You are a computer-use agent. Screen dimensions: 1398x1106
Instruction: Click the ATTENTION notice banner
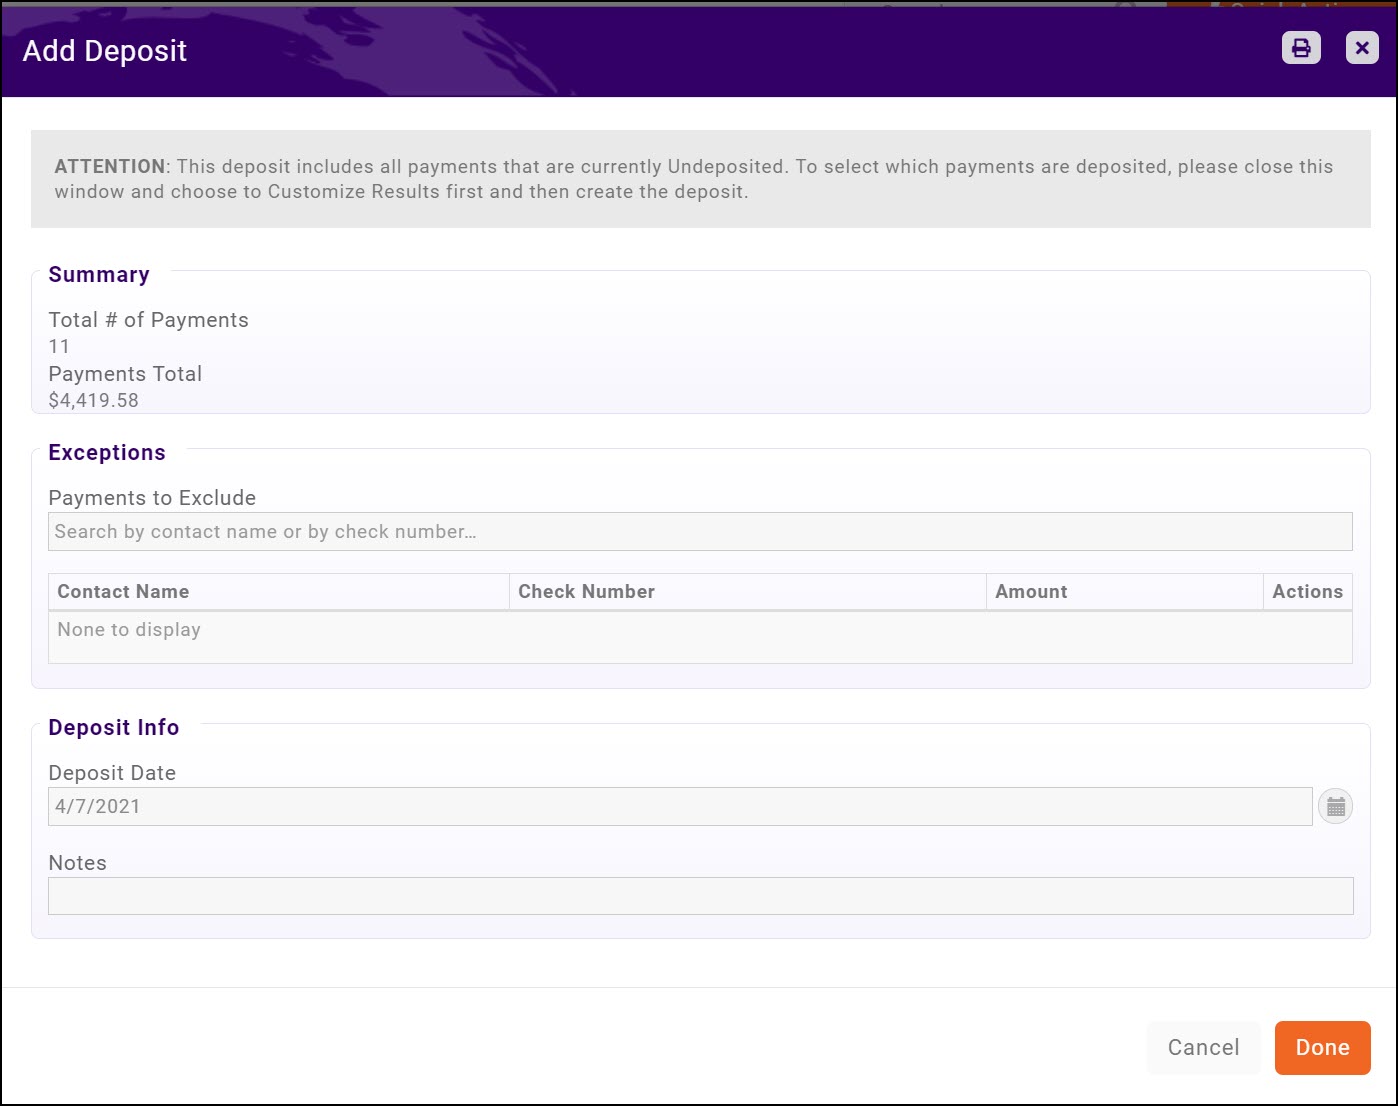(700, 178)
